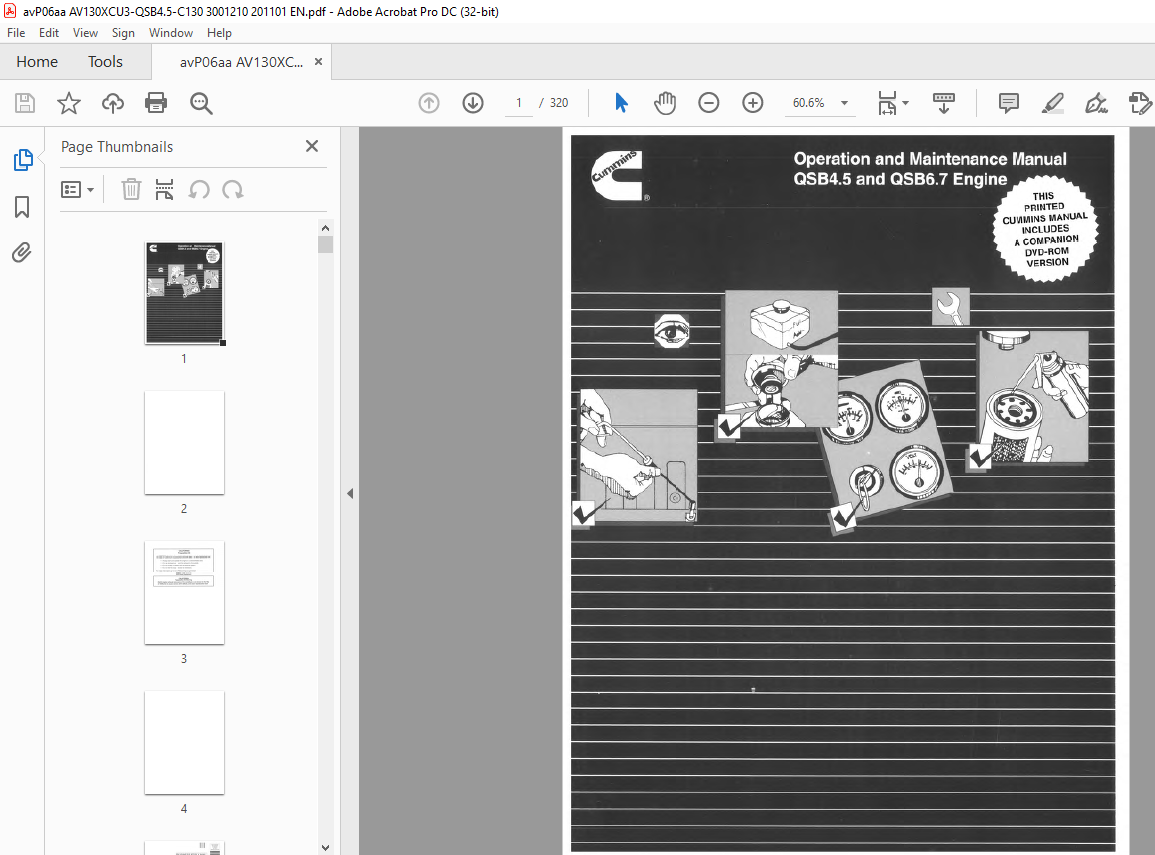Zoom in with plus button
The height and width of the screenshot is (855, 1155).
tap(753, 103)
